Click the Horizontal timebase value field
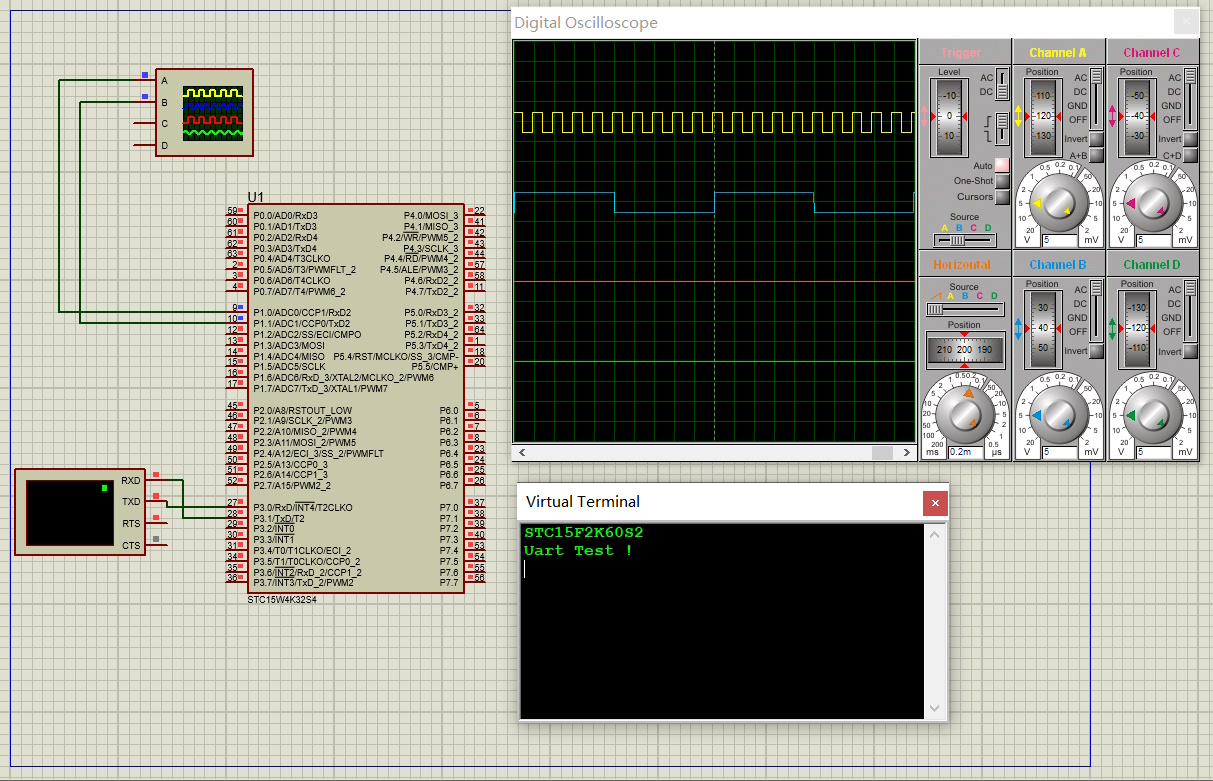Viewport: 1213px width, 781px height. click(x=965, y=452)
